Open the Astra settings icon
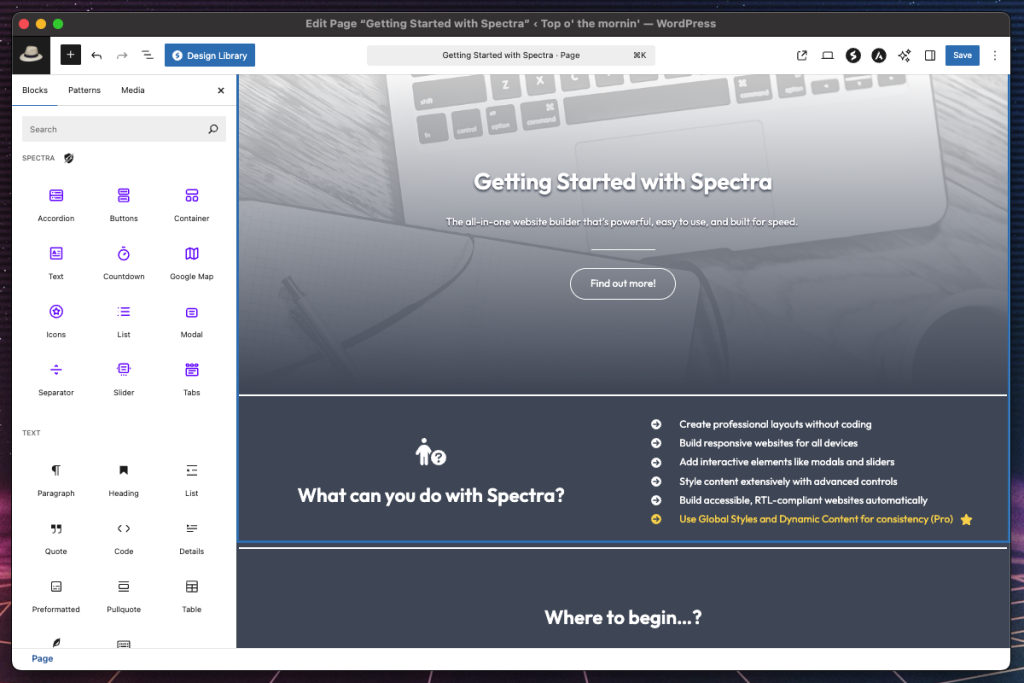 tap(879, 55)
